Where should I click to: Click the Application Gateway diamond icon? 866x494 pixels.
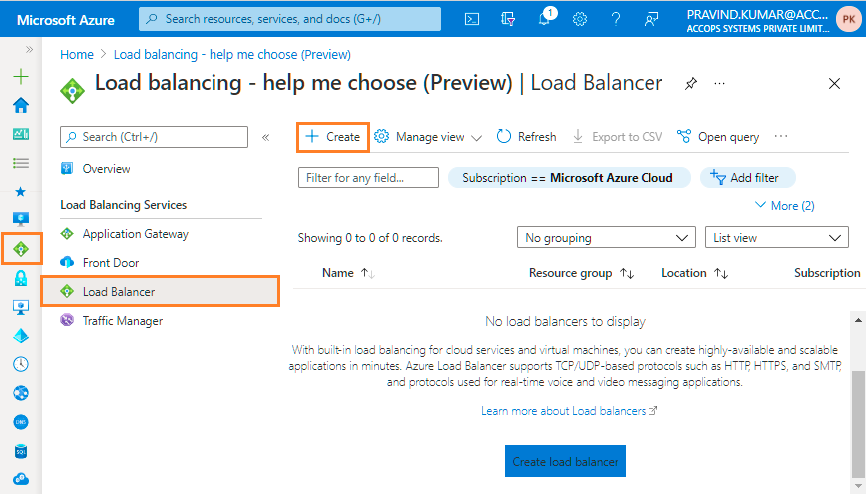pos(67,234)
